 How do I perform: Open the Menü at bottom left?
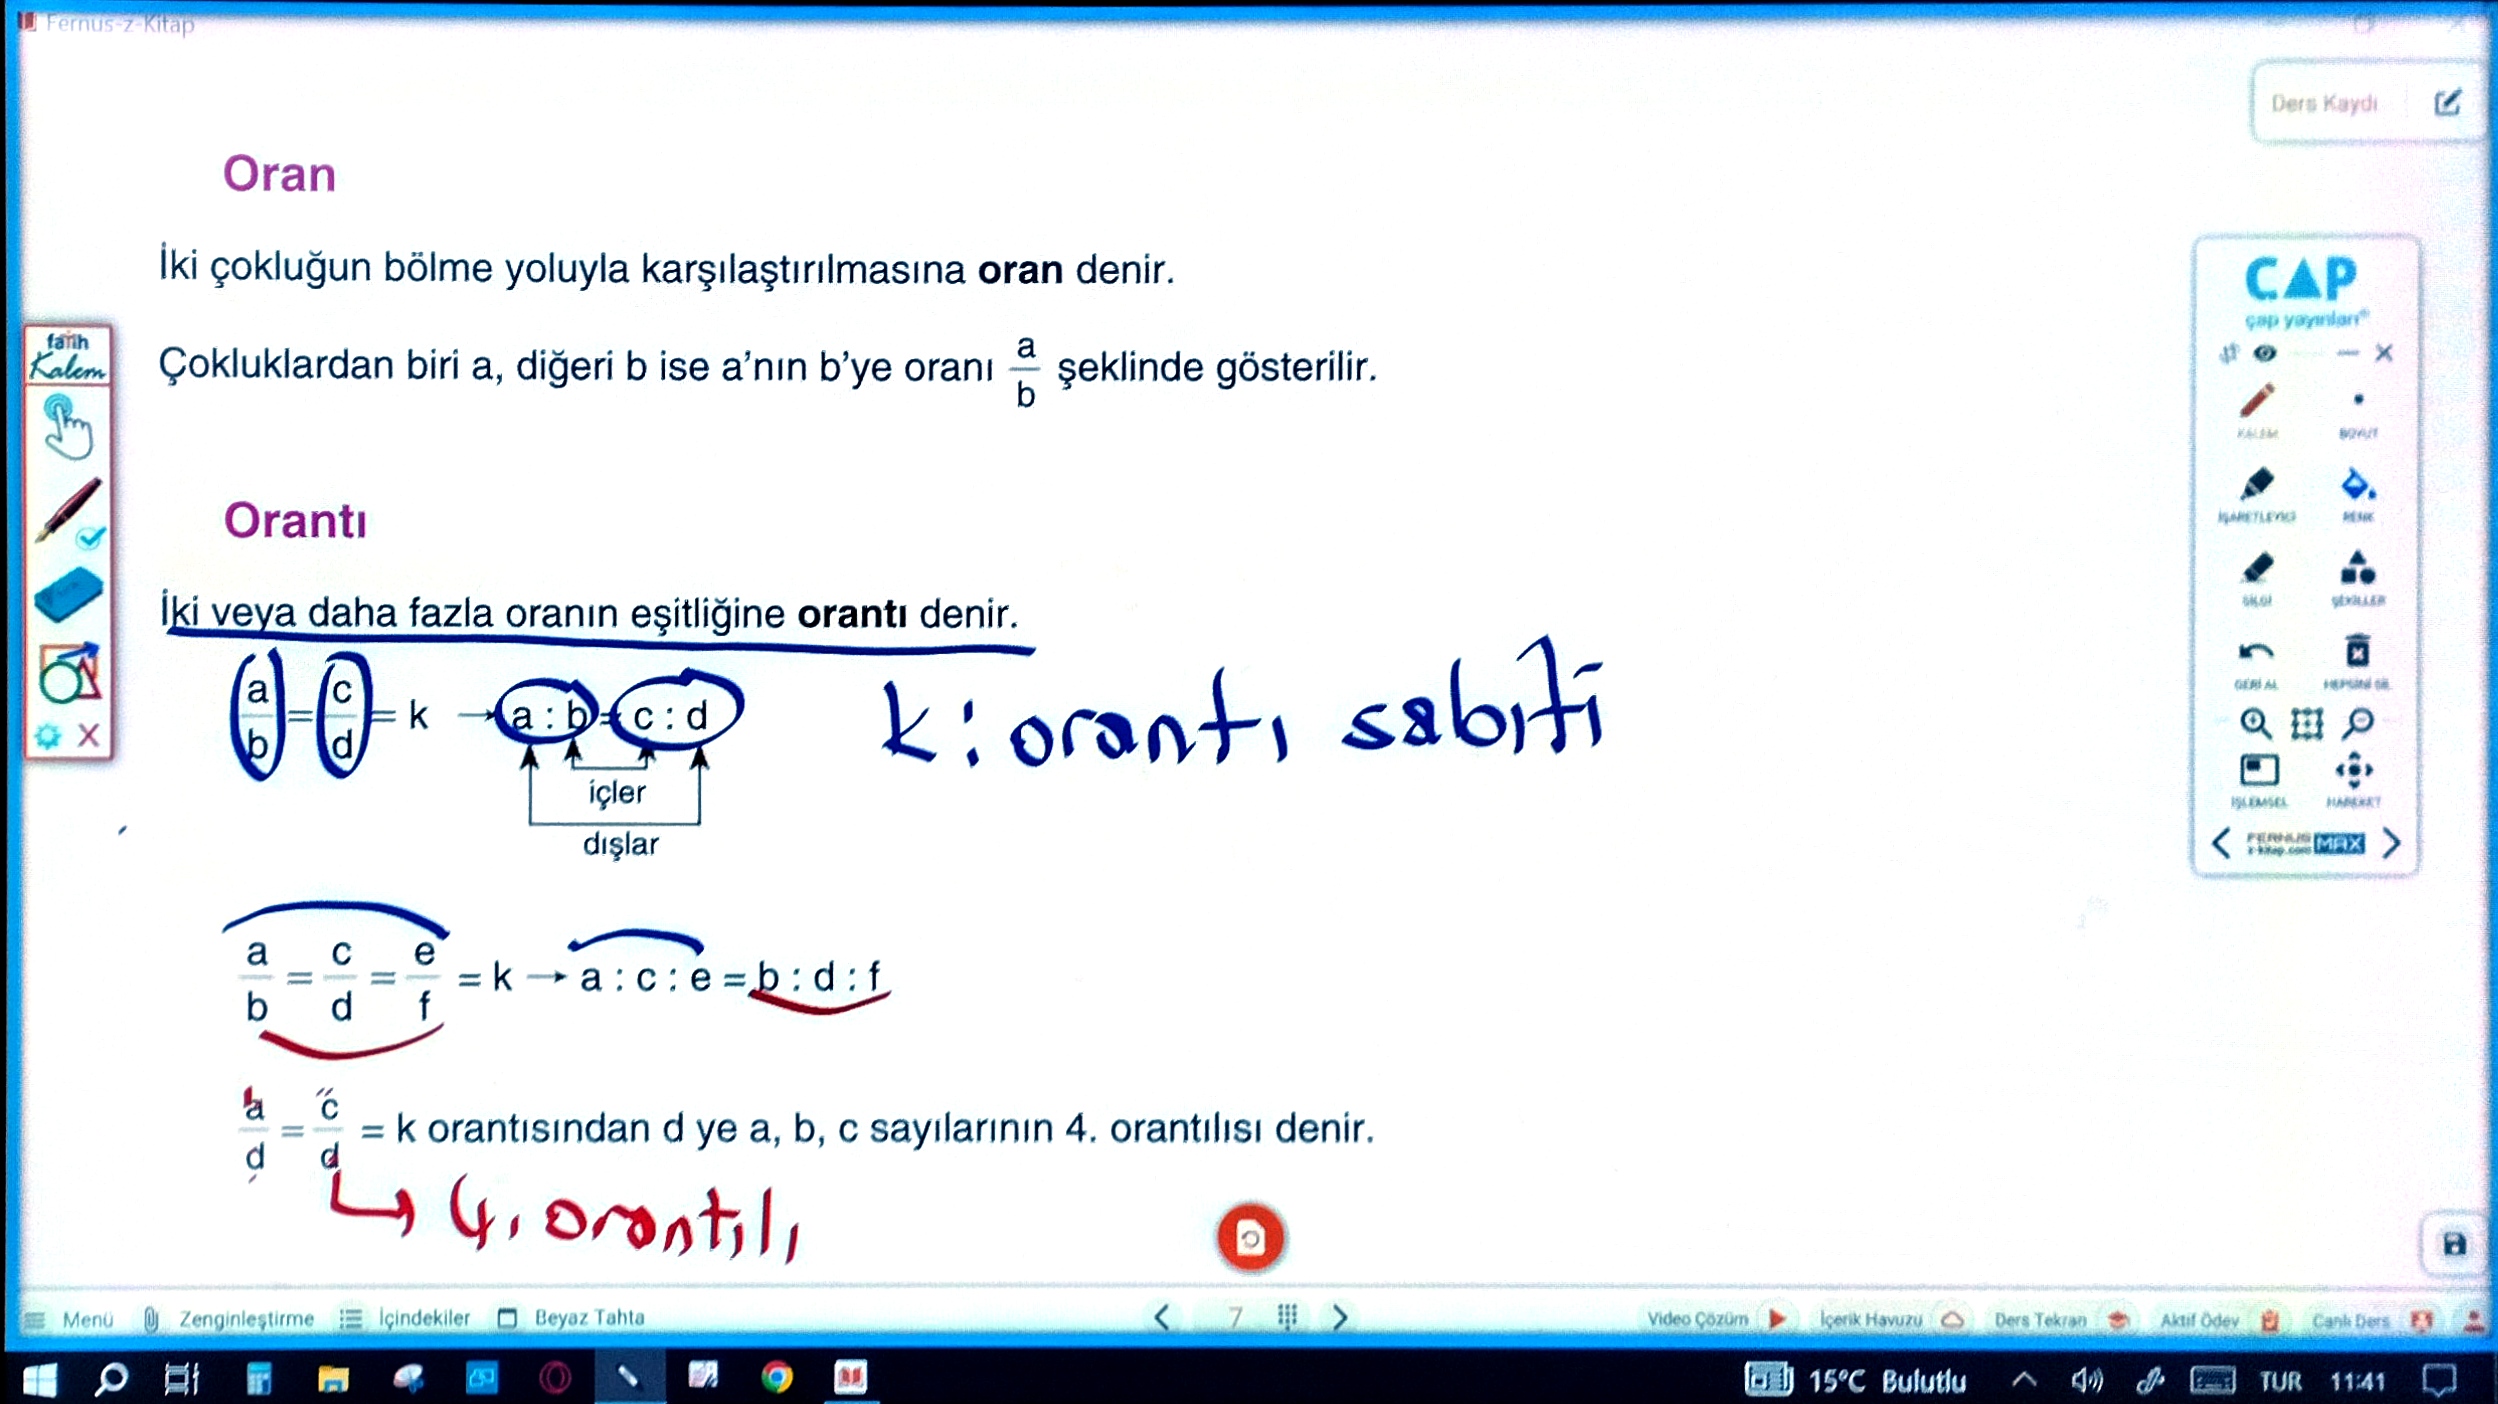88,1318
